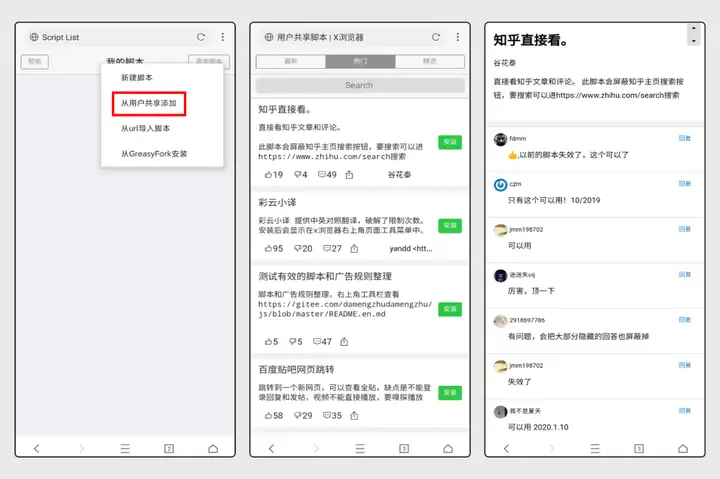Install the 彩云小译 script
Viewport: 720px width, 479px height.
450,226
